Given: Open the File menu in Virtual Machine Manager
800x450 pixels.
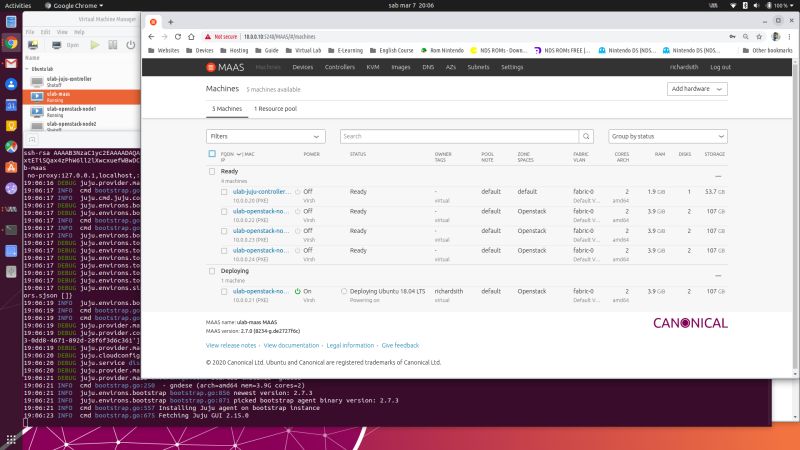Looking at the screenshot, I should coord(30,32).
